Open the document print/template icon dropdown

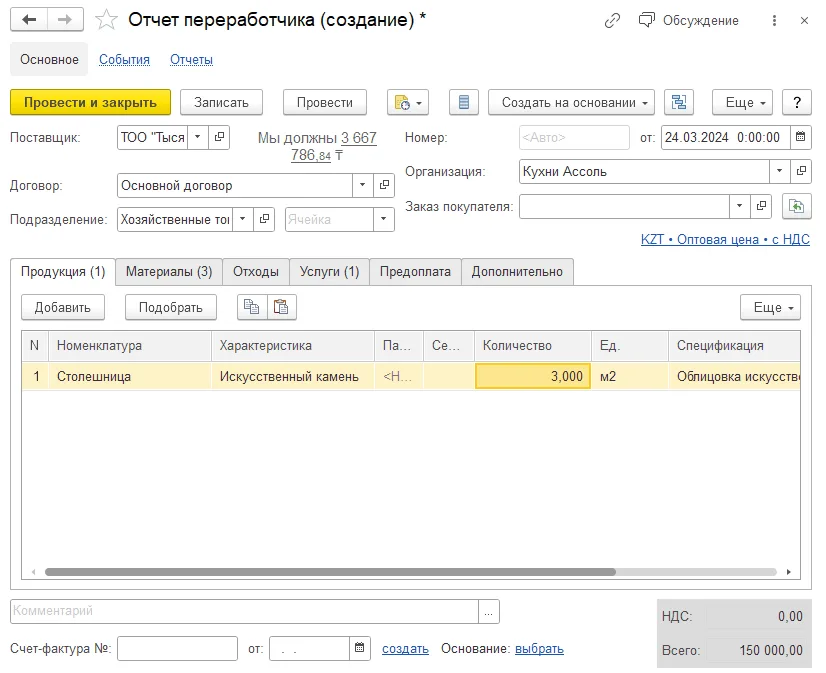tap(408, 102)
